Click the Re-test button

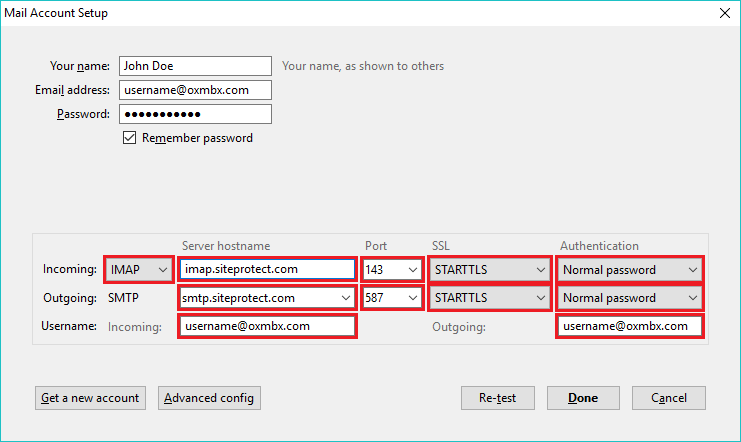(x=497, y=398)
